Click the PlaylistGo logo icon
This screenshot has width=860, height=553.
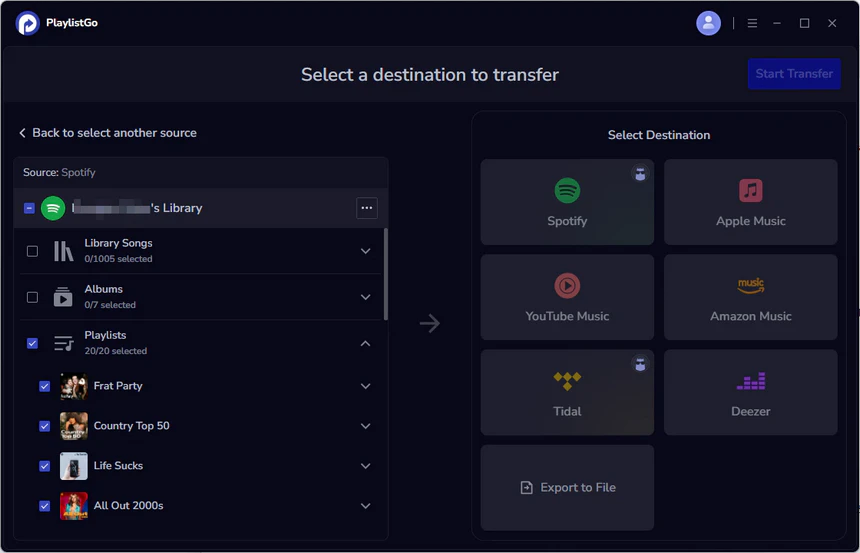pyautogui.click(x=27, y=23)
